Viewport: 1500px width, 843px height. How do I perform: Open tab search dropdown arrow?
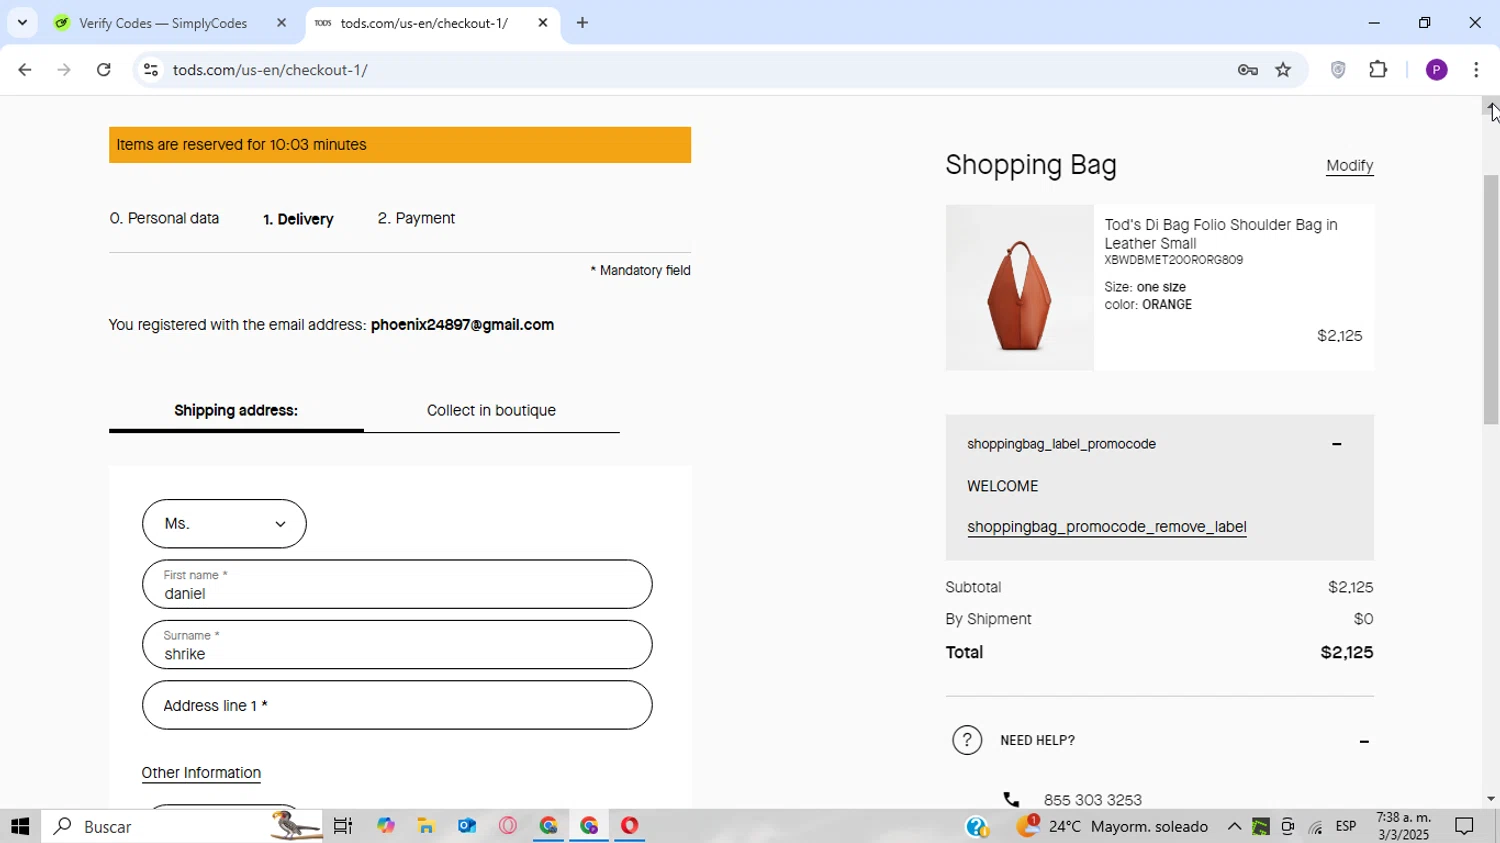tap(22, 23)
